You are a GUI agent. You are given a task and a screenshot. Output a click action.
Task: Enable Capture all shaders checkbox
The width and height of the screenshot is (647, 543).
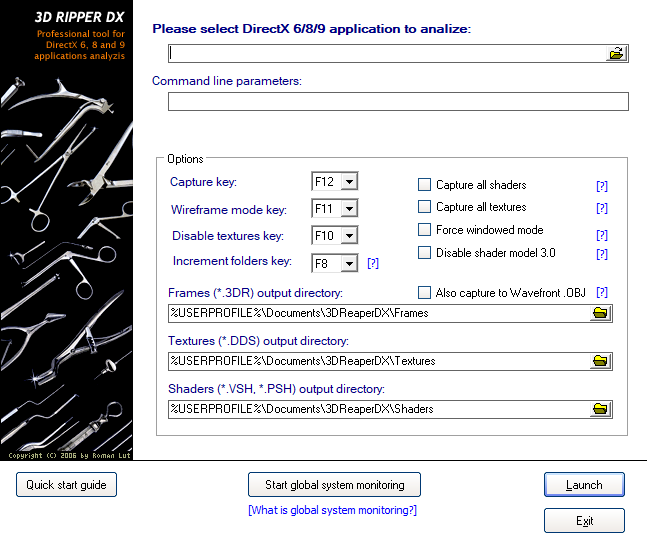pos(424,185)
